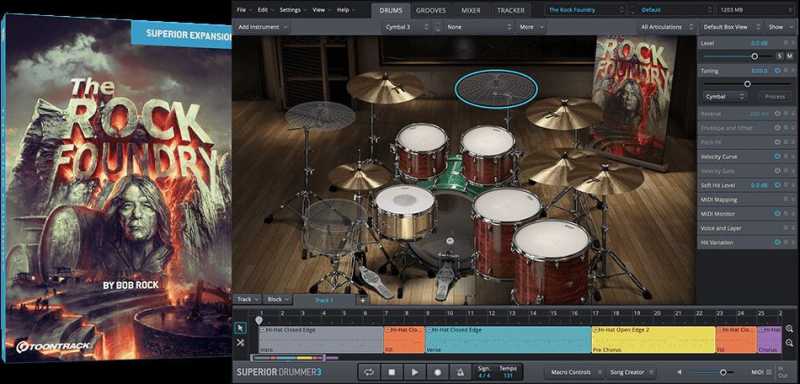This screenshot has height=384, width=800.
Task: Select the arrow pointer tool in track
Action: pyautogui.click(x=240, y=328)
